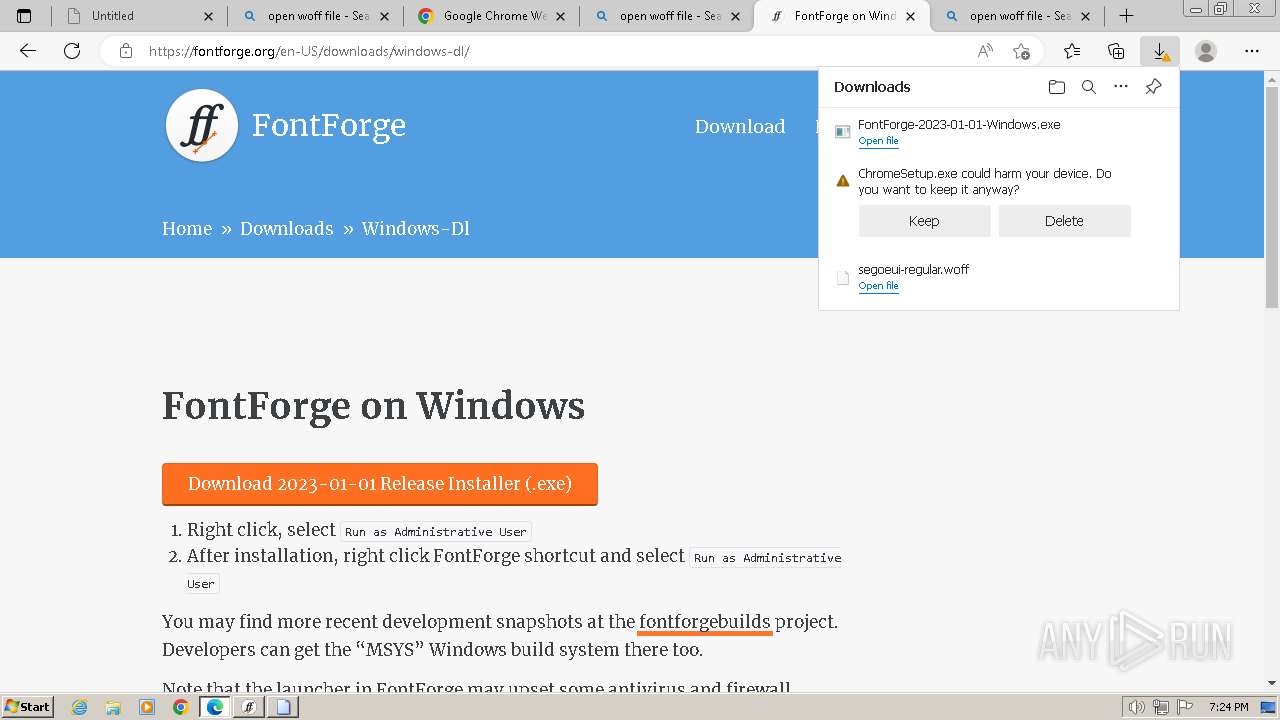Switch to Edge taskbar icon
The width and height of the screenshot is (1280, 720).
coord(215,707)
